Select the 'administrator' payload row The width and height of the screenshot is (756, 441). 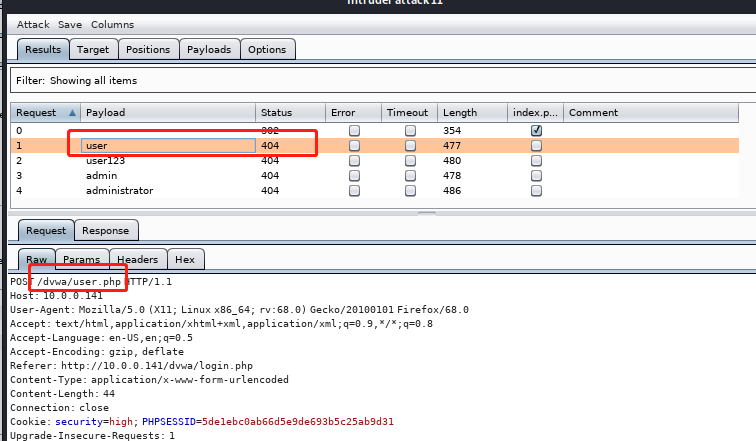(375, 191)
